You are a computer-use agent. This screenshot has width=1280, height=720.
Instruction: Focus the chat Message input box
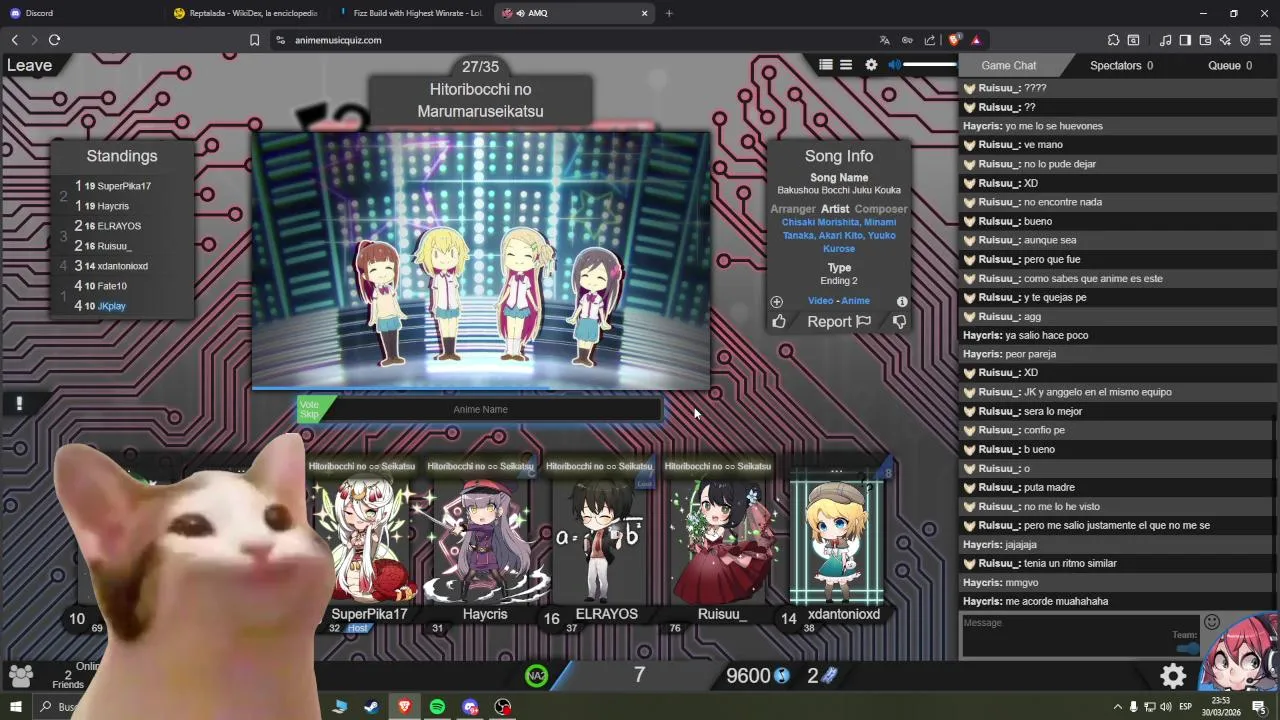1080,636
